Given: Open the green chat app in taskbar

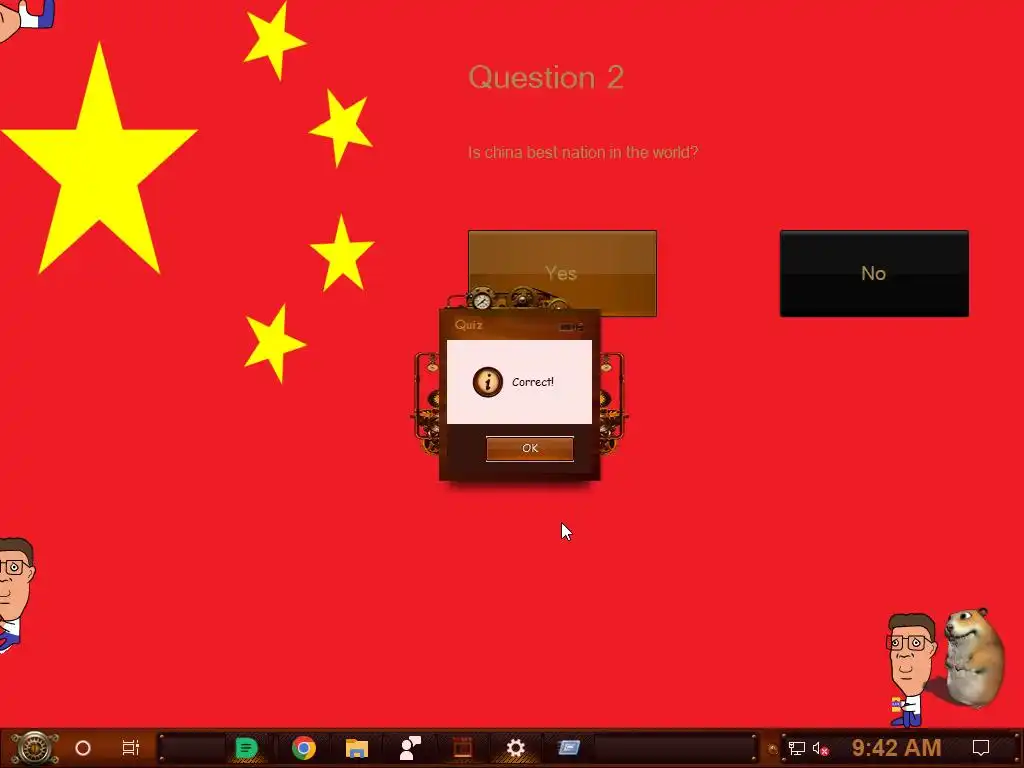Looking at the screenshot, I should pyautogui.click(x=246, y=748).
